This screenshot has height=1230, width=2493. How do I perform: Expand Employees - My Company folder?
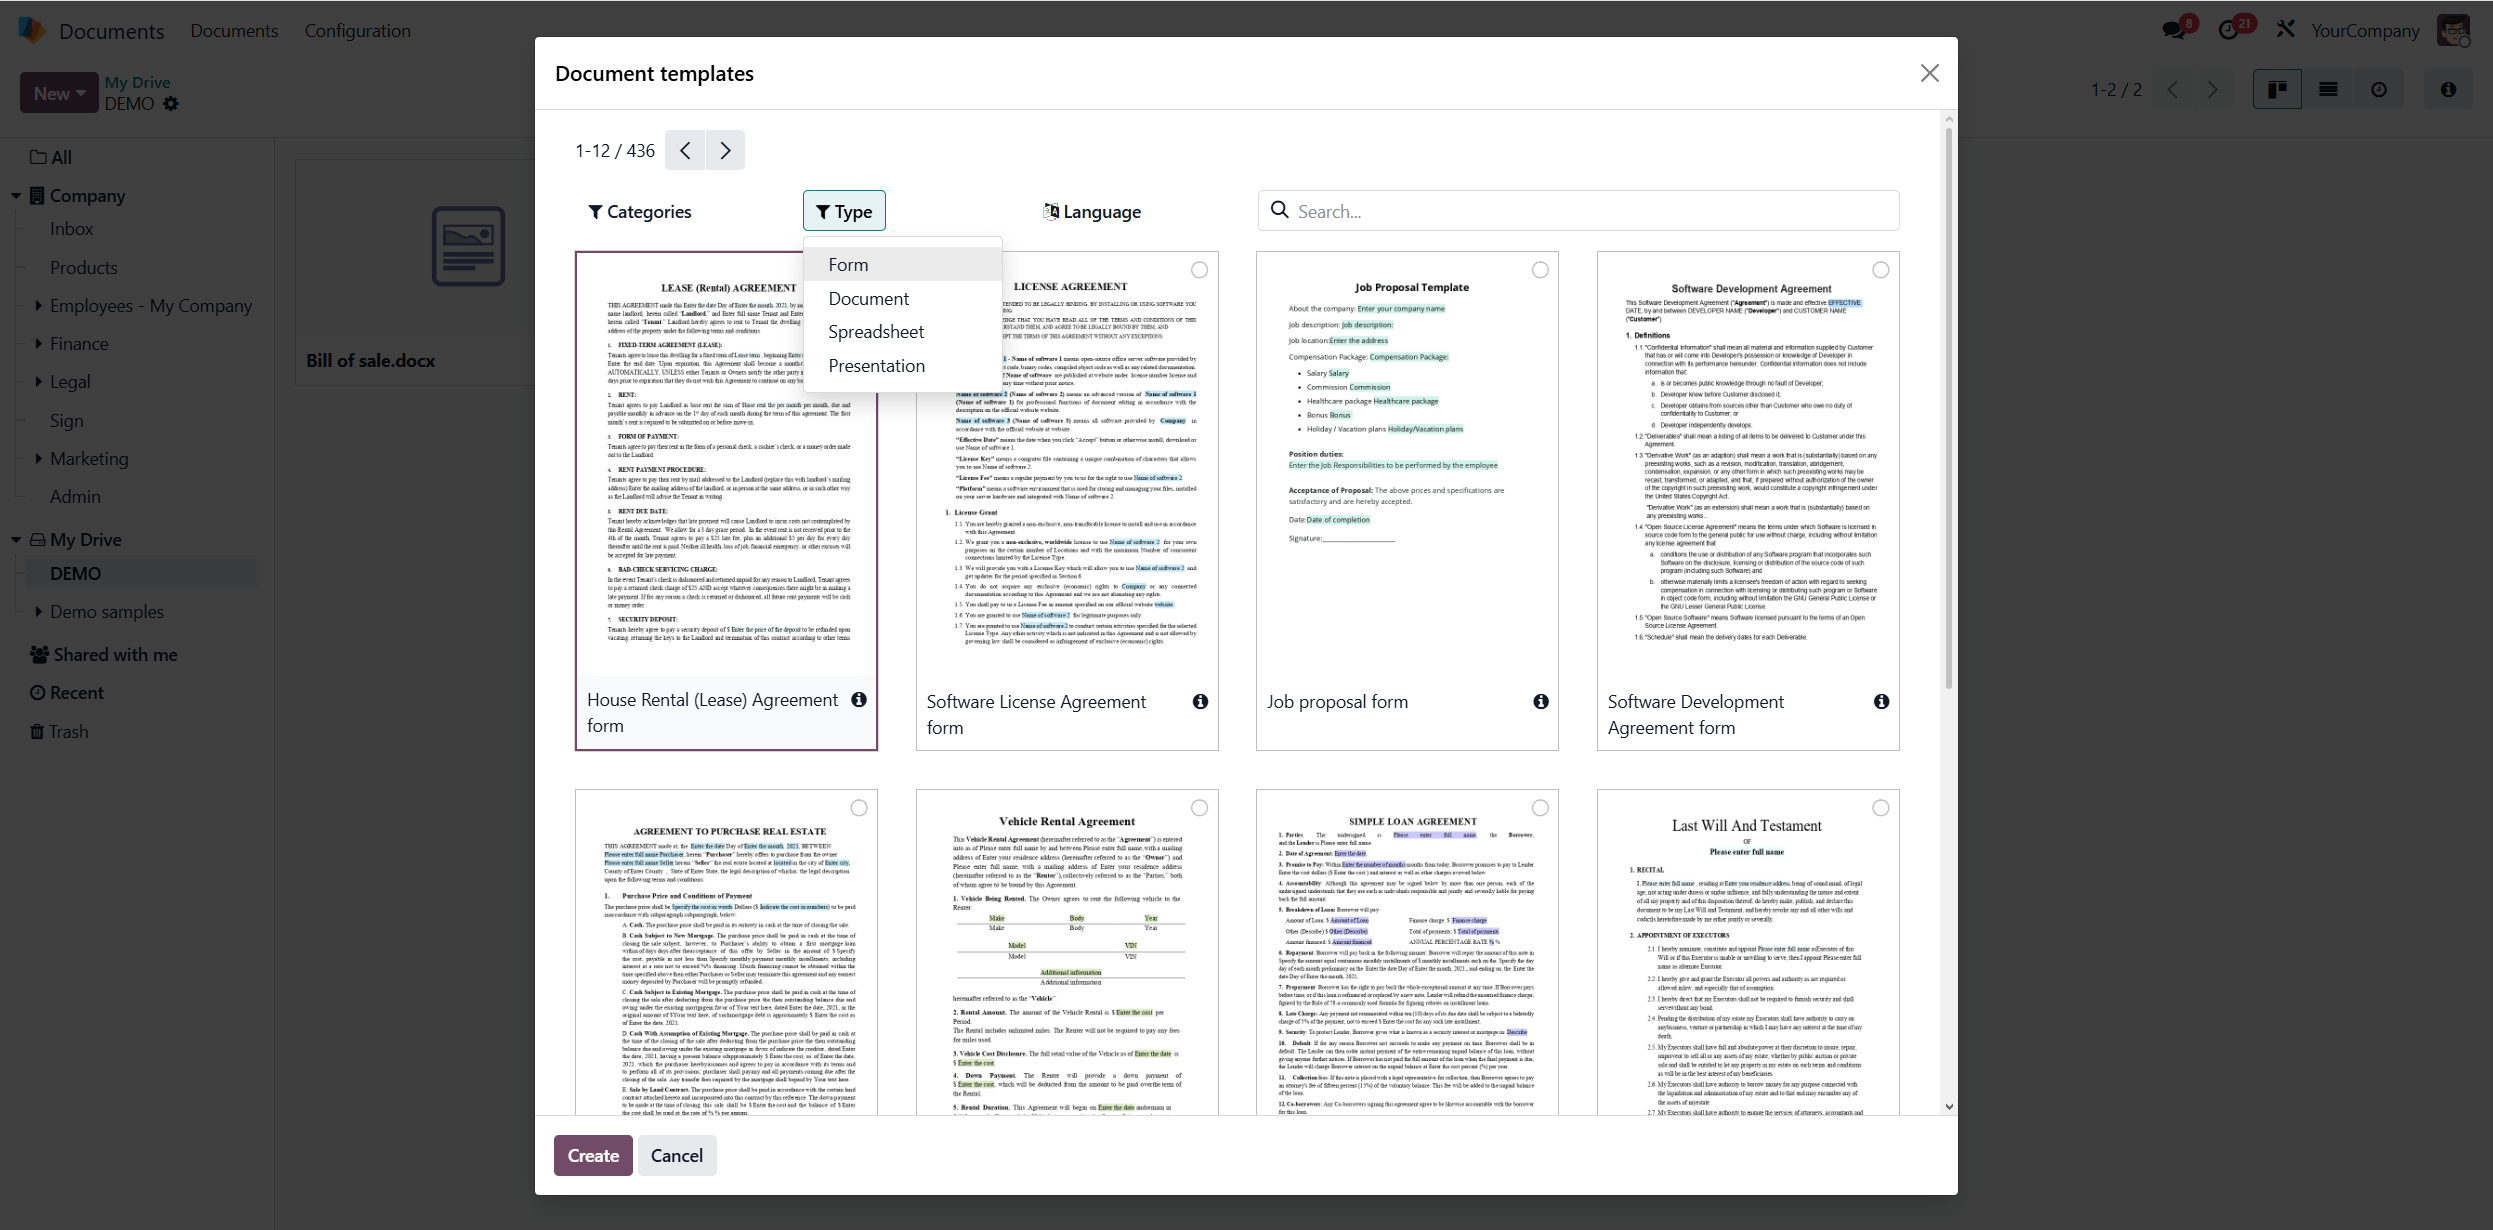tap(38, 305)
